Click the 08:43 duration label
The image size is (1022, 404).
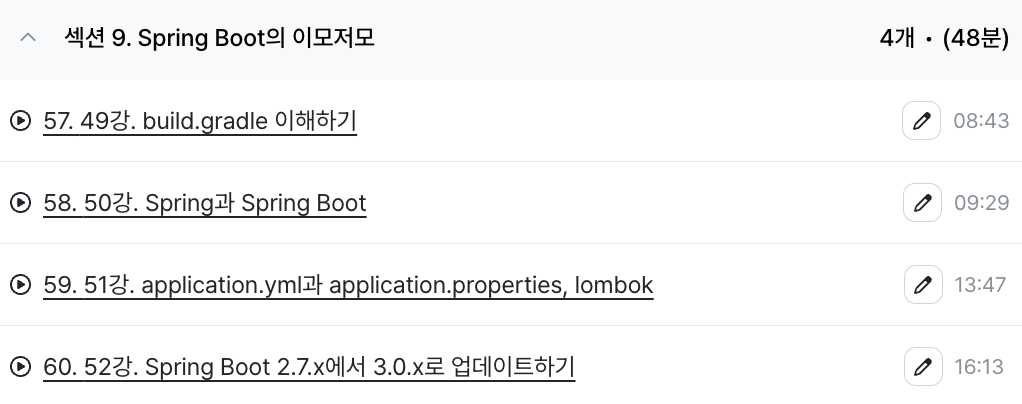[x=981, y=121]
